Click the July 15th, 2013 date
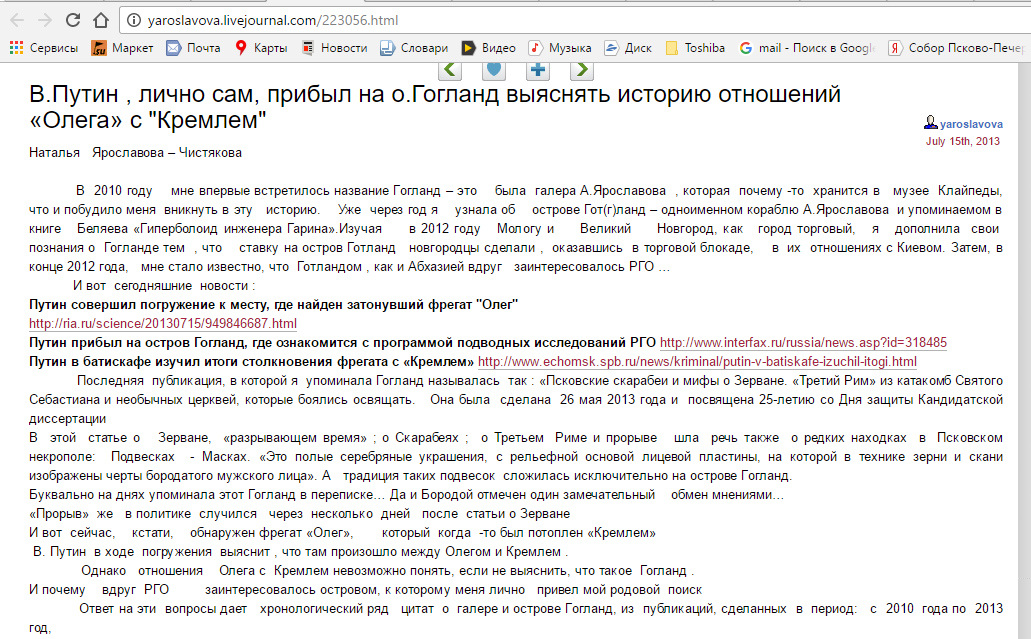1031x639 pixels. (x=963, y=141)
